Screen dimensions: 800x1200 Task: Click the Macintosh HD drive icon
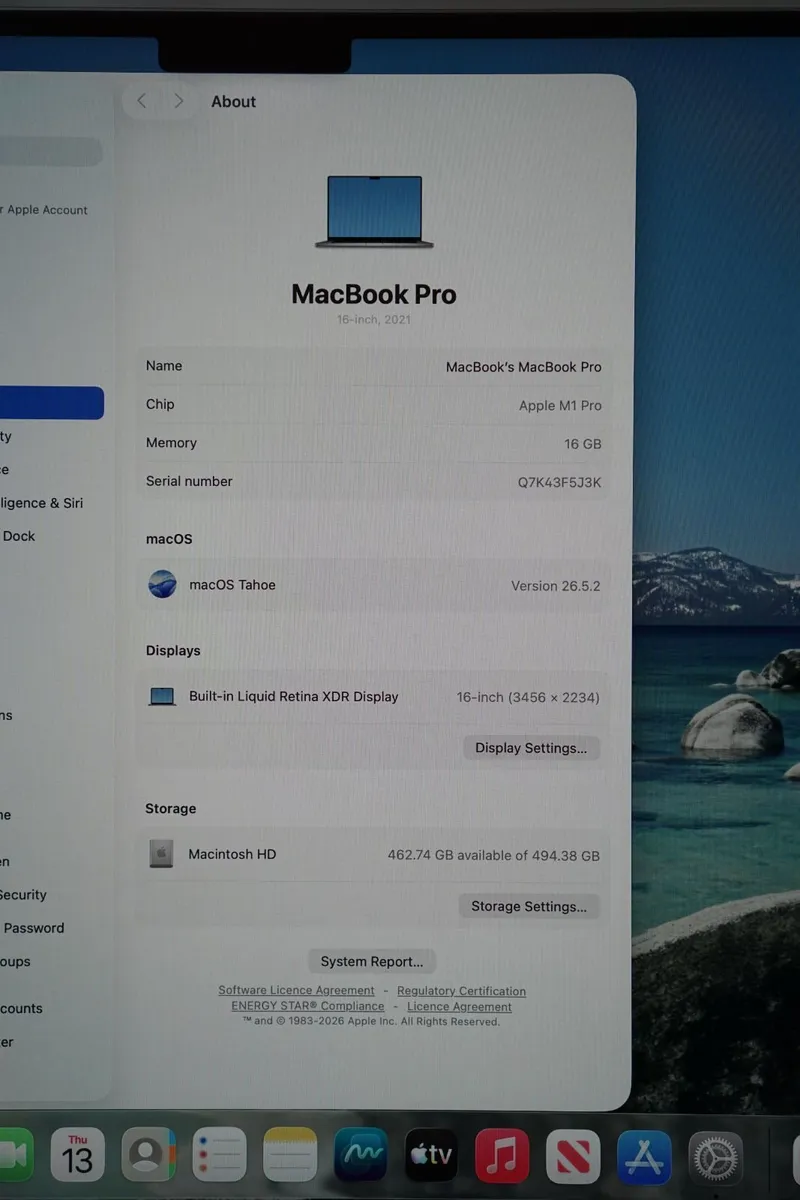tap(161, 854)
